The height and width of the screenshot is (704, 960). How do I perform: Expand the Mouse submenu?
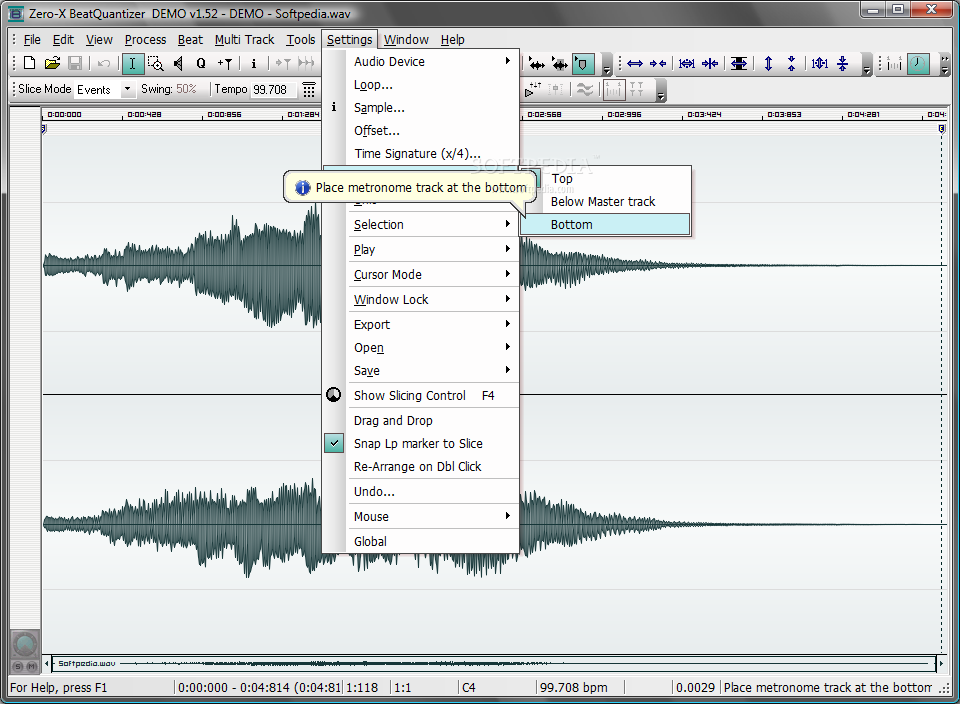pyautogui.click(x=421, y=517)
